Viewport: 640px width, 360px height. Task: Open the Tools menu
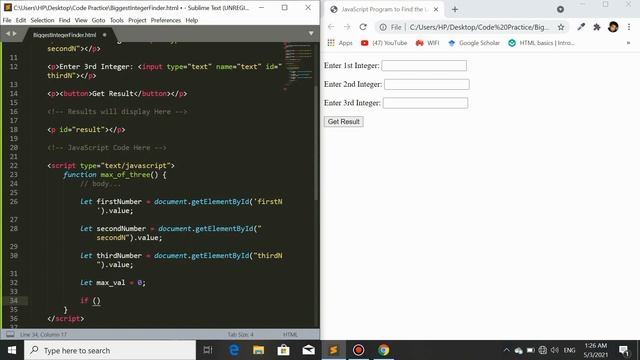(117, 20)
